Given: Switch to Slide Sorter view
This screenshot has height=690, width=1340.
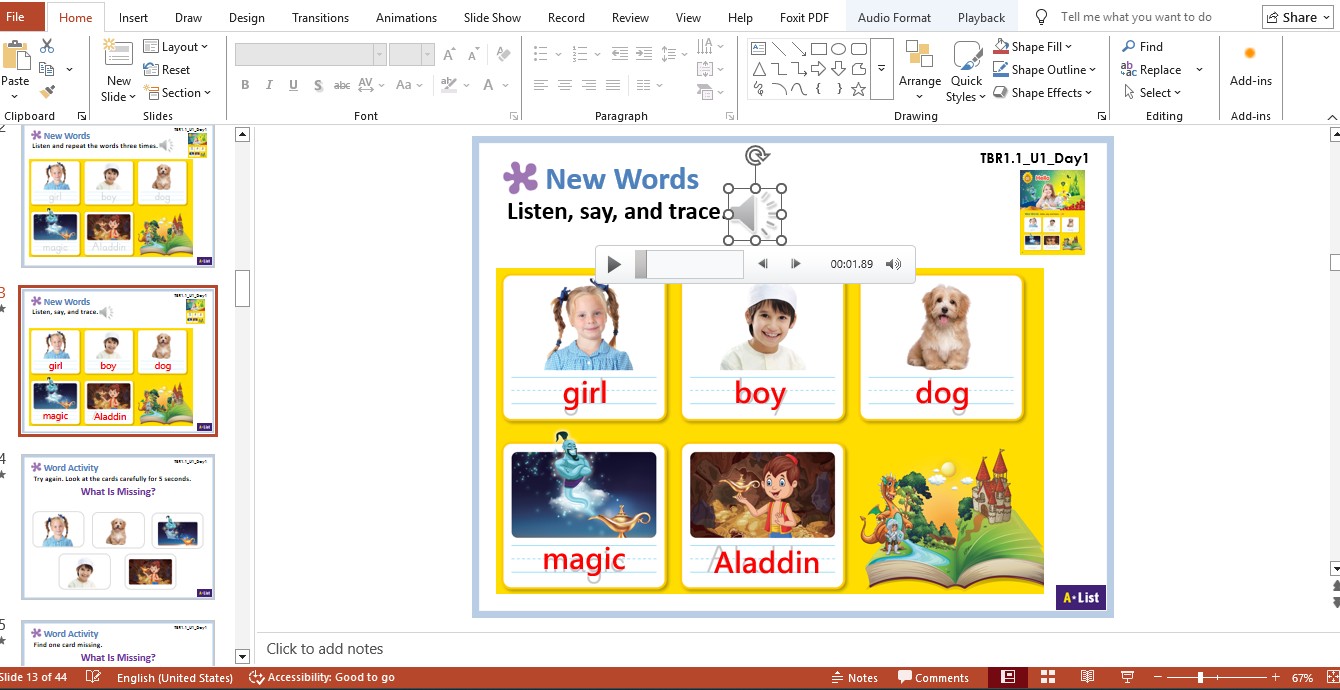Looking at the screenshot, I should point(1048,678).
